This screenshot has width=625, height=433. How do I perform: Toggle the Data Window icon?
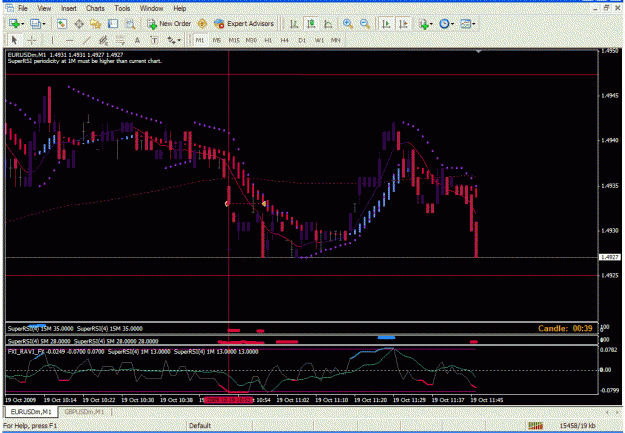coord(79,24)
